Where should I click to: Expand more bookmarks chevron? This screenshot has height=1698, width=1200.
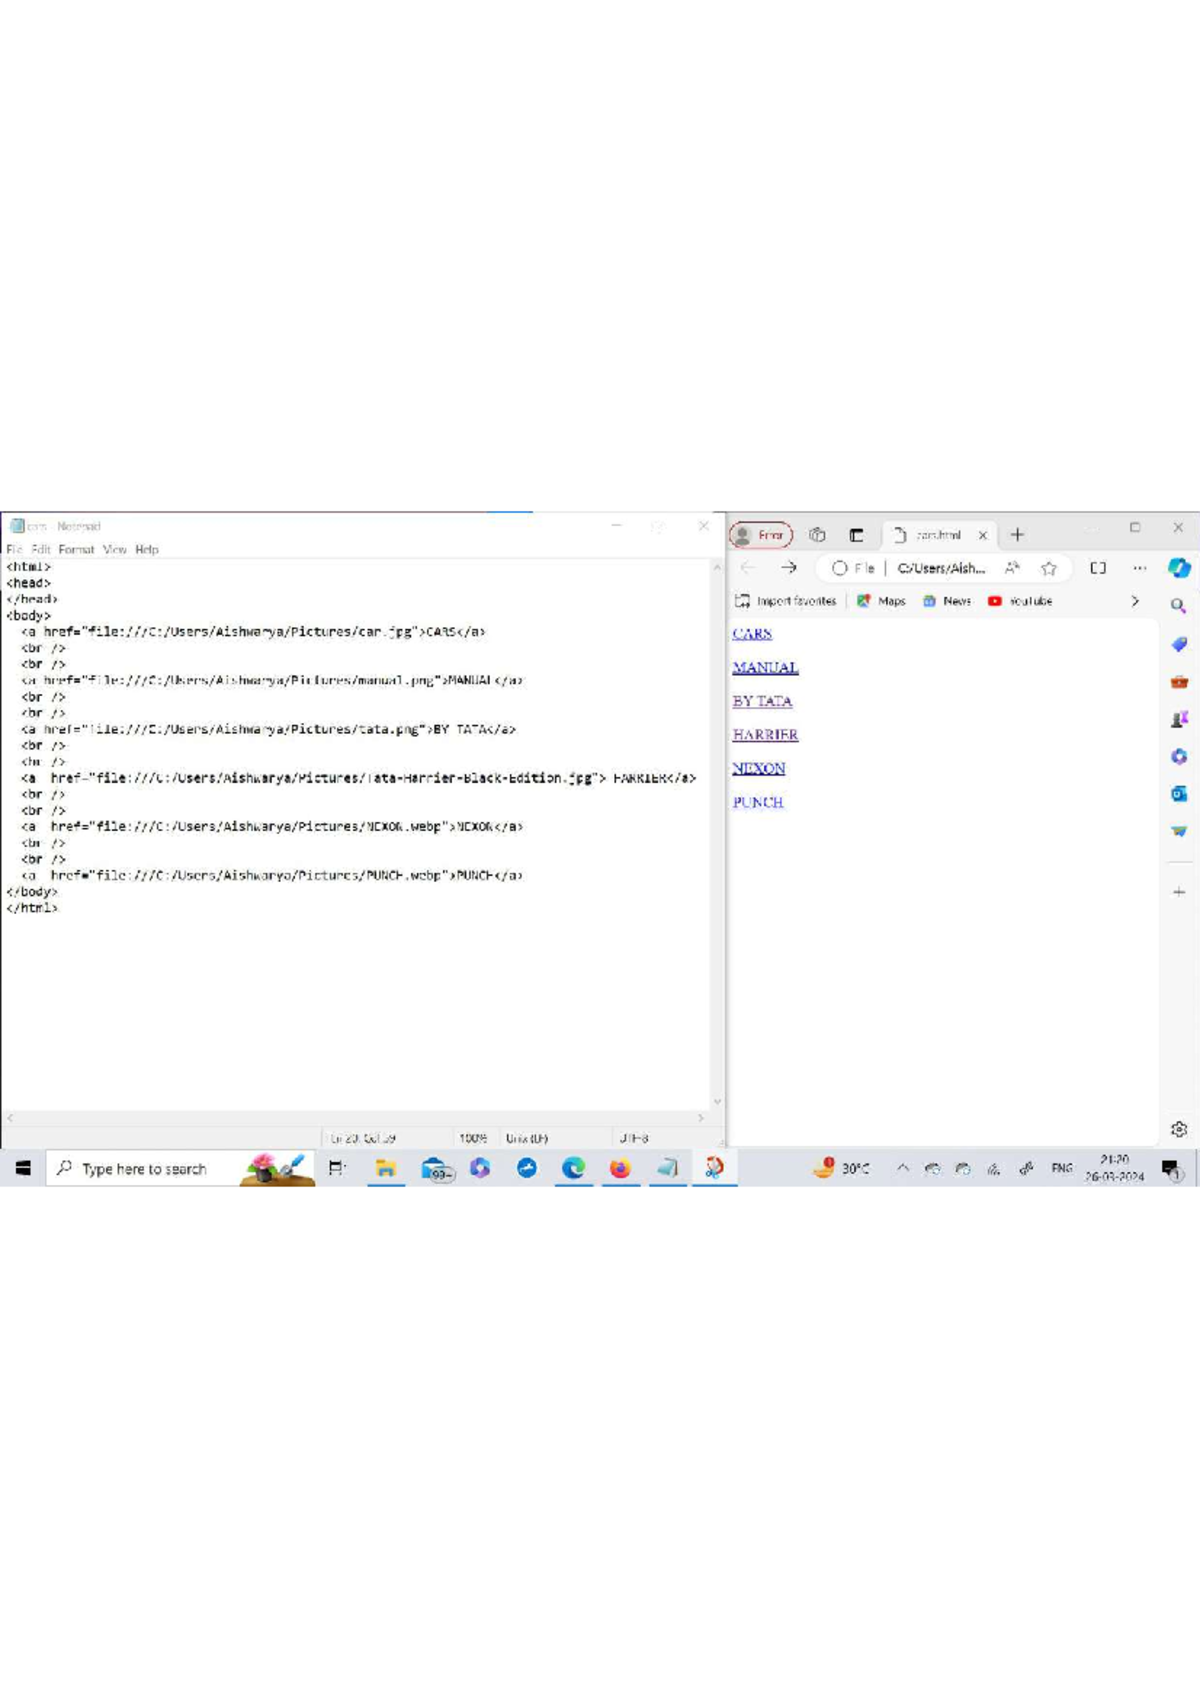[1134, 601]
